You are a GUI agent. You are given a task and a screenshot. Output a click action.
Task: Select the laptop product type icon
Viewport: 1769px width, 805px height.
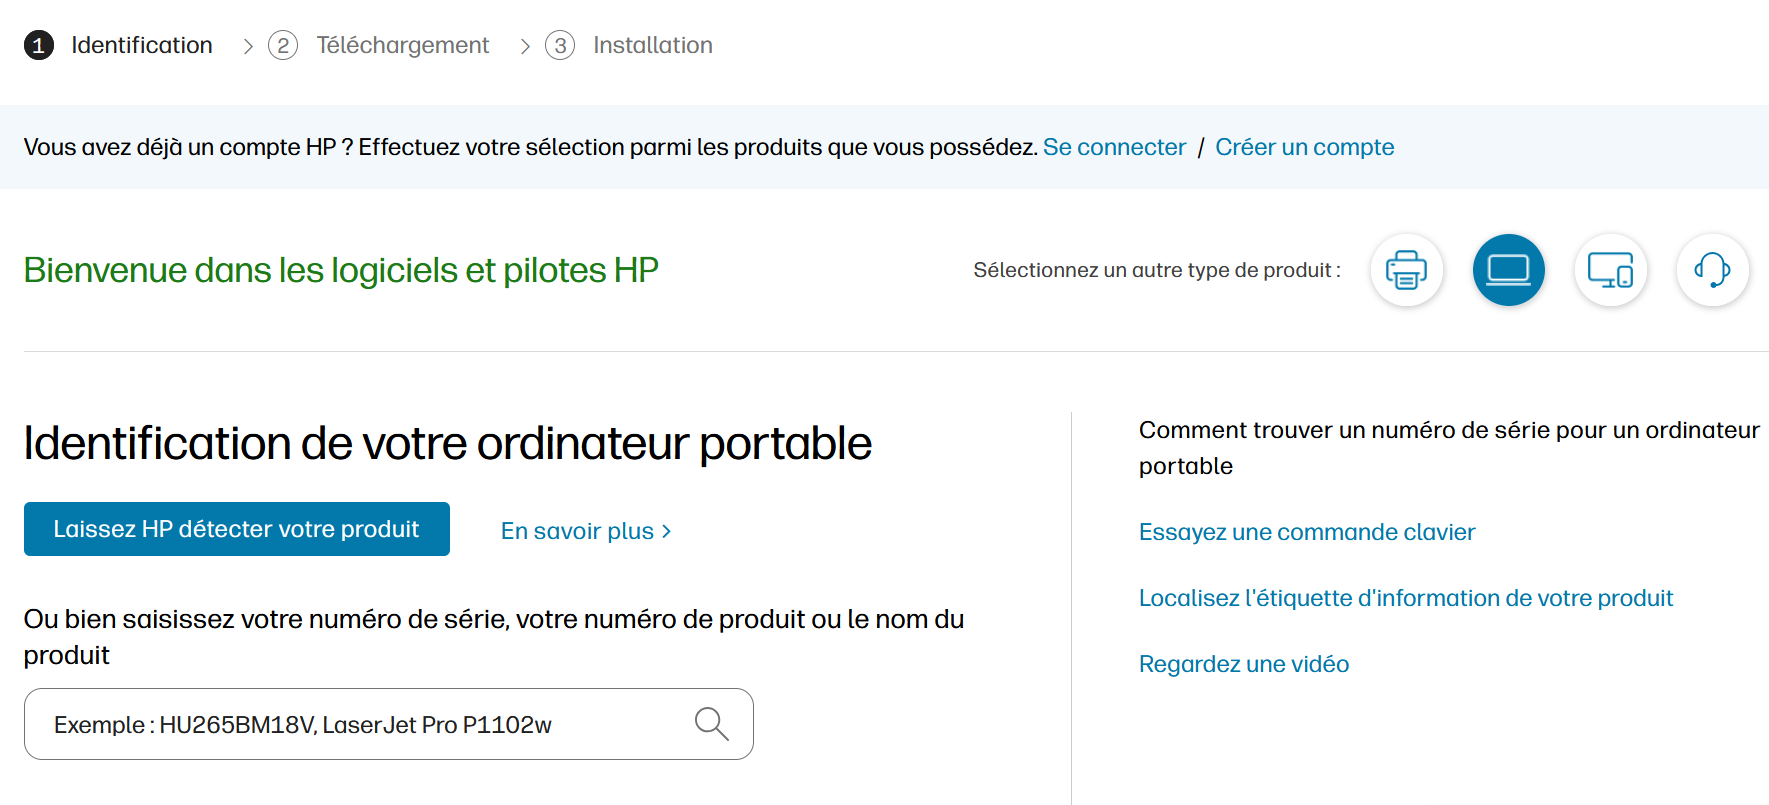click(1508, 270)
